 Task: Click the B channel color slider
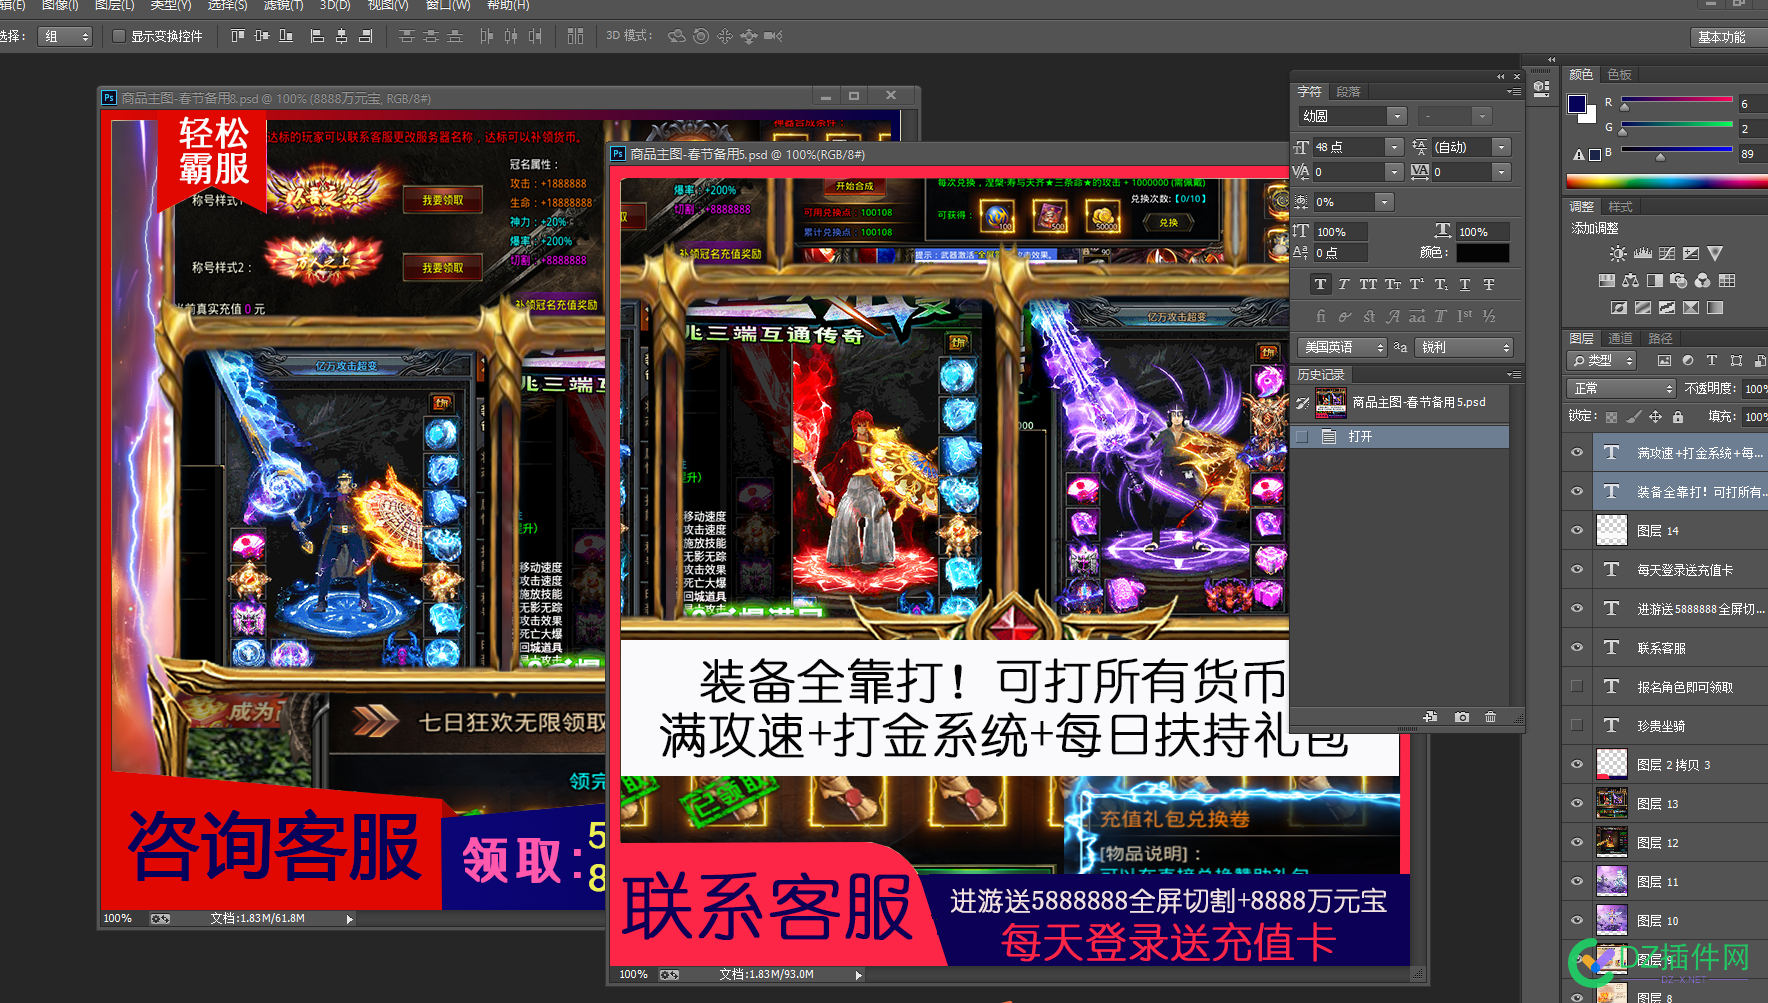(x=1677, y=151)
